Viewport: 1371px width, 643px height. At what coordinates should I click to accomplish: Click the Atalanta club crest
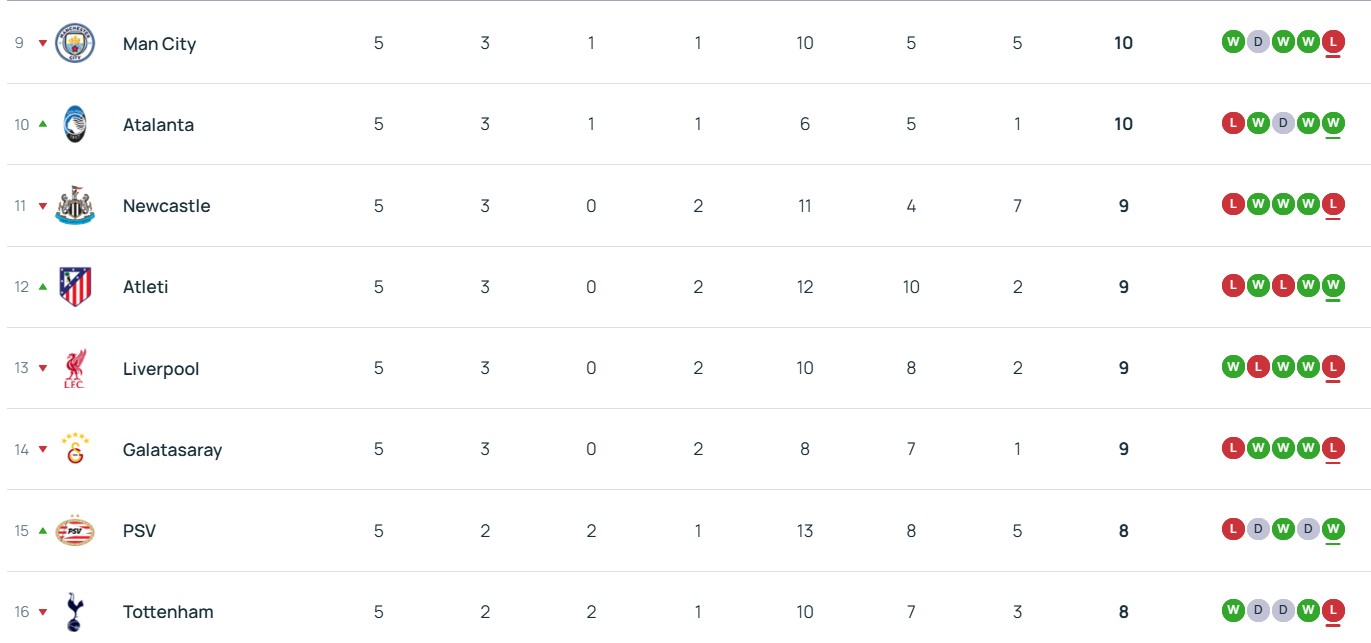[75, 124]
